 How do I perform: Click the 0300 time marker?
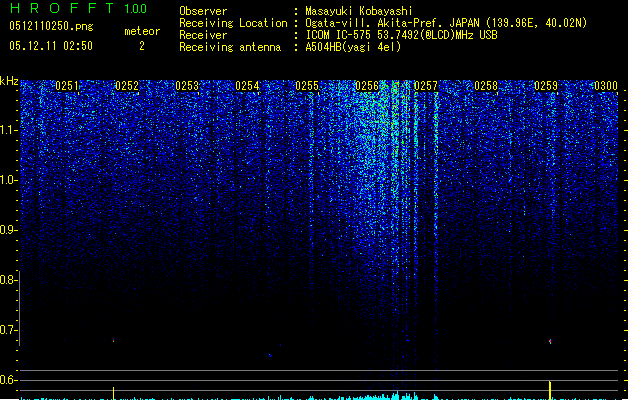point(606,86)
